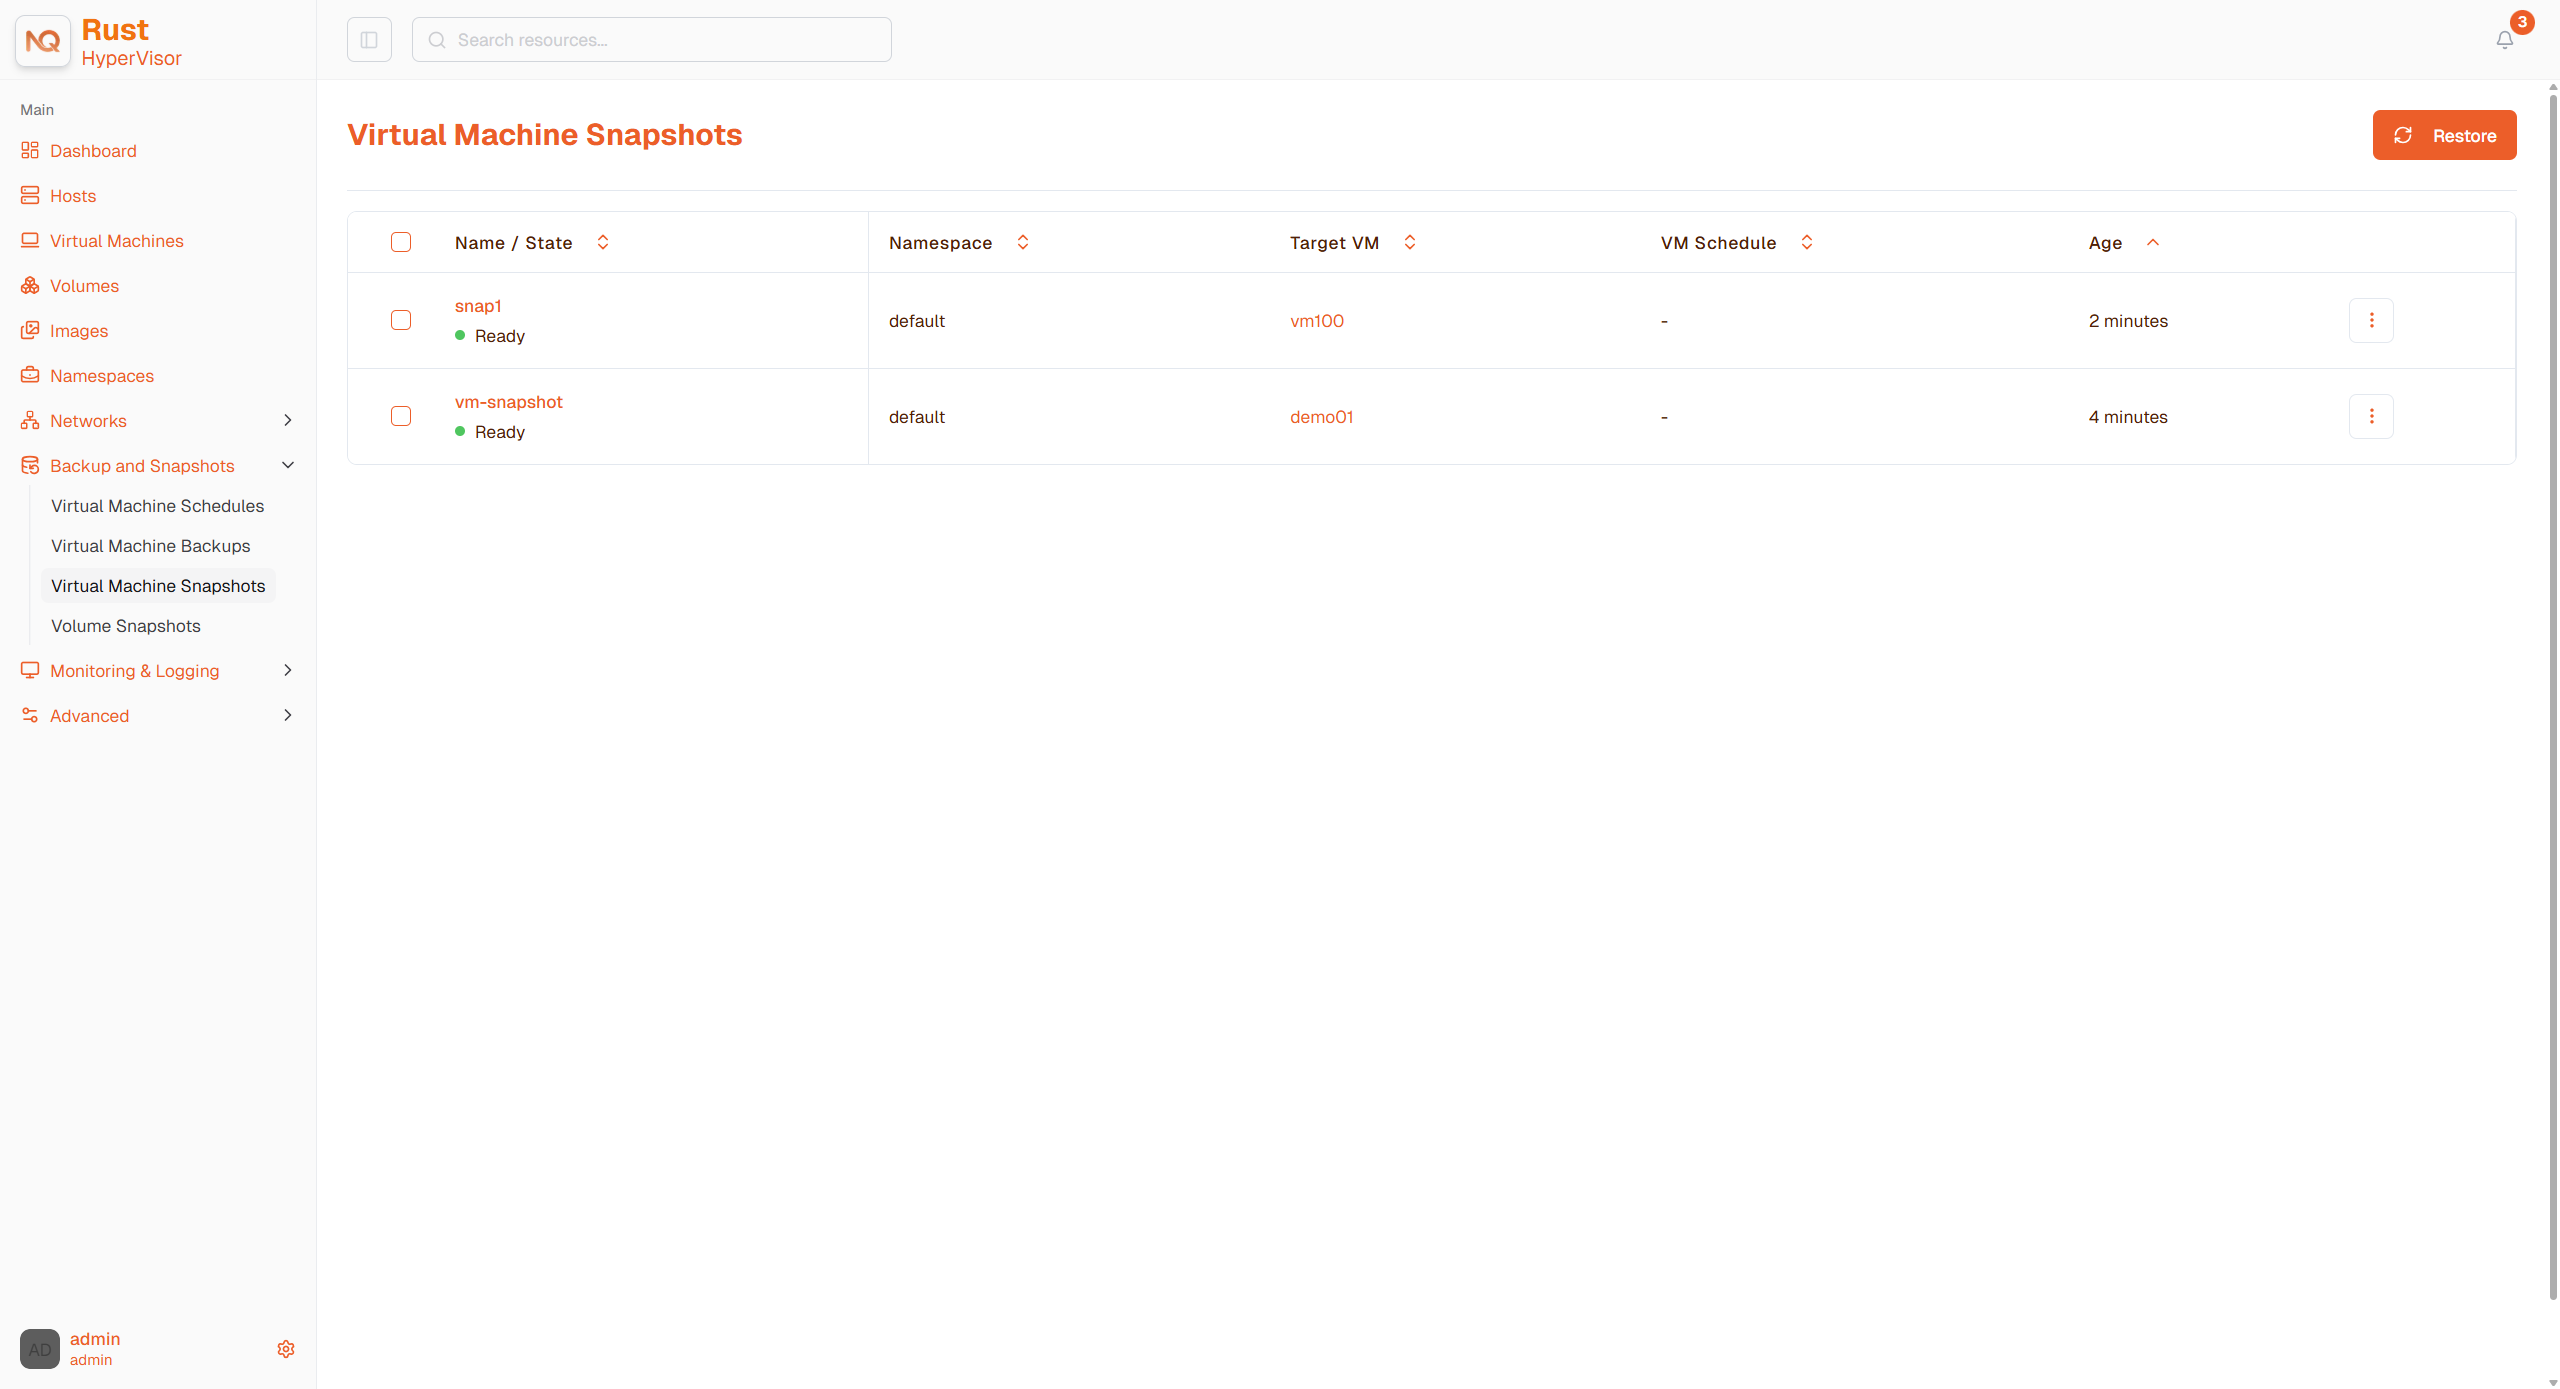Click the Namespace column header text
The image size is (2560, 1389).
940,243
